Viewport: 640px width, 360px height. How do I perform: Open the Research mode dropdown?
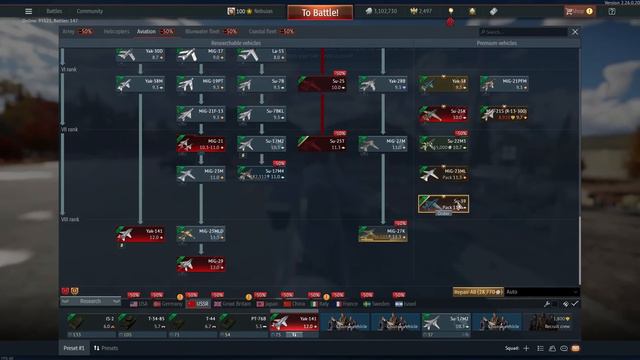pyautogui.click(x=91, y=301)
